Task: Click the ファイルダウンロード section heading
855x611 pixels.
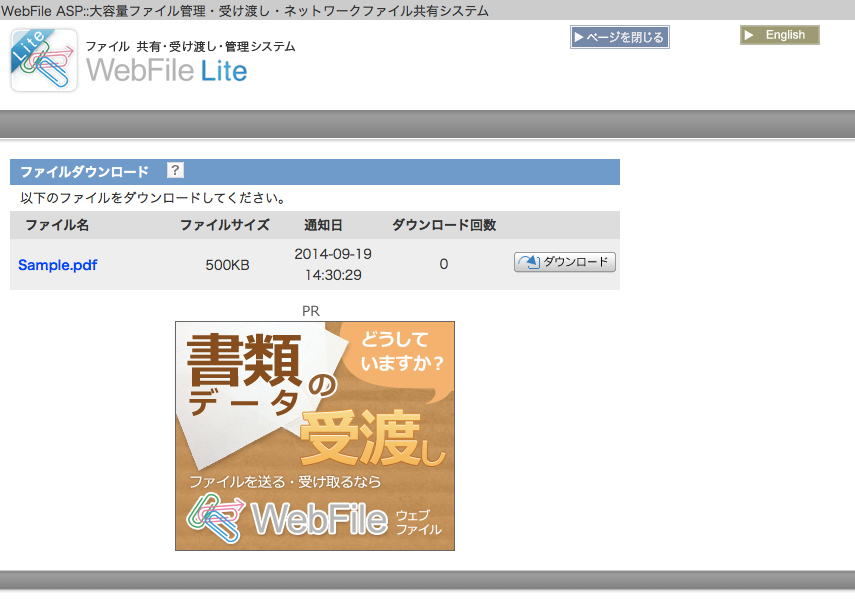Action: pos(85,172)
